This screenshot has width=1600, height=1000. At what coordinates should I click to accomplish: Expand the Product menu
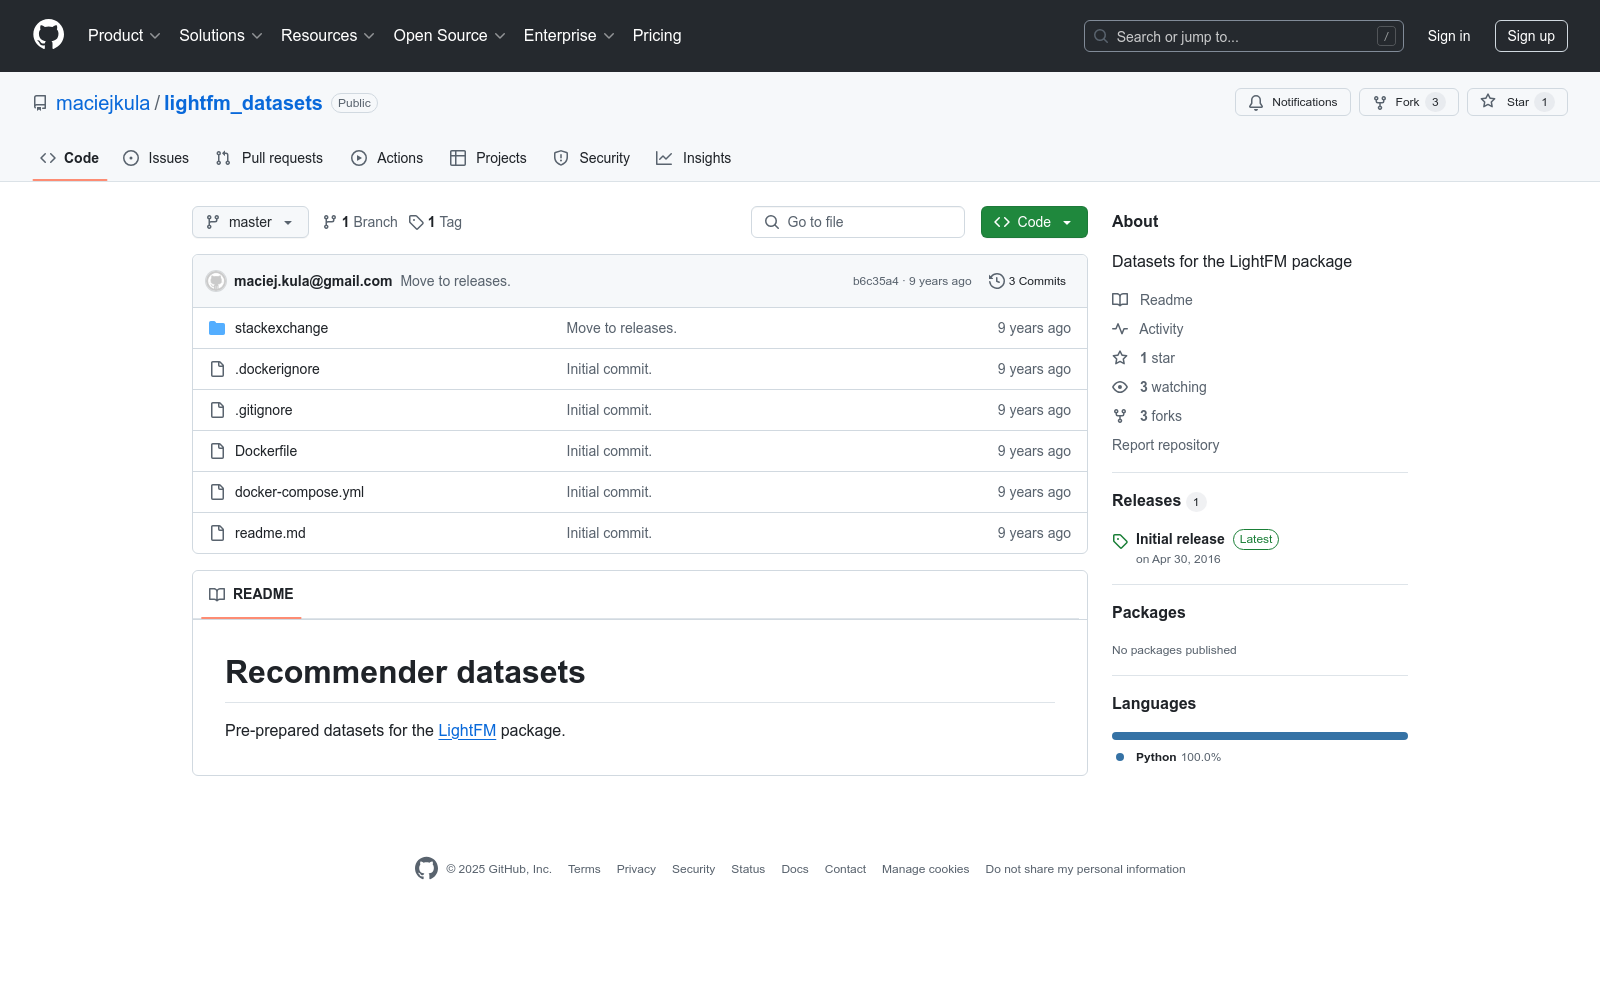click(124, 35)
